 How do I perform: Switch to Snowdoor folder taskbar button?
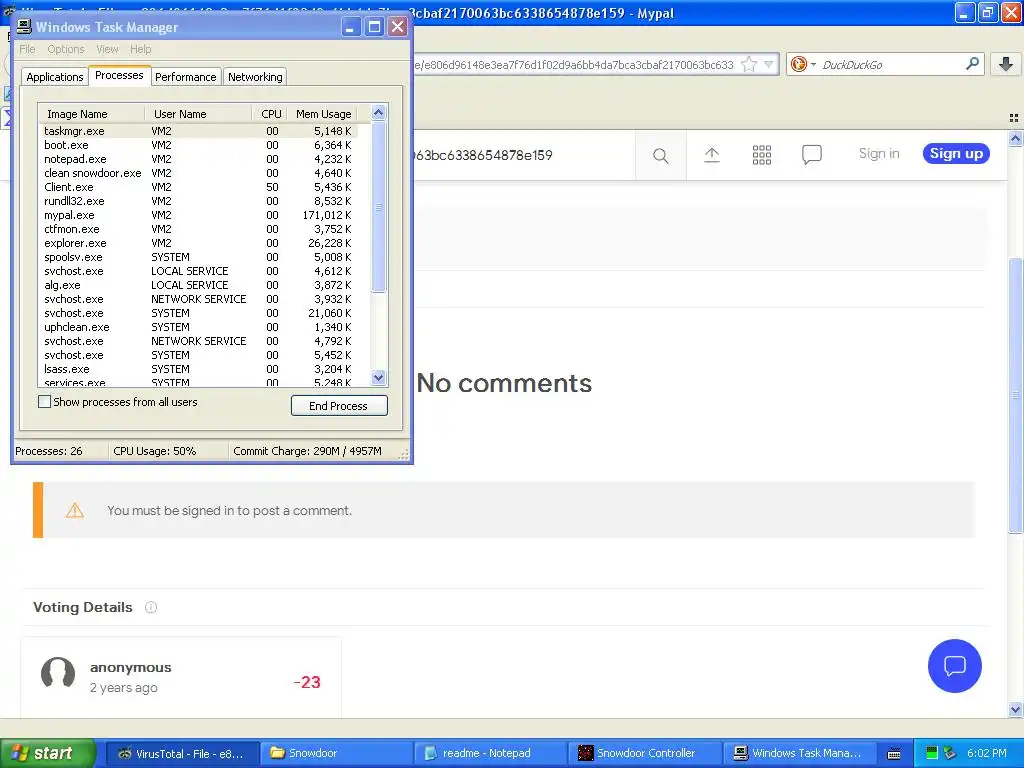[x=336, y=753]
